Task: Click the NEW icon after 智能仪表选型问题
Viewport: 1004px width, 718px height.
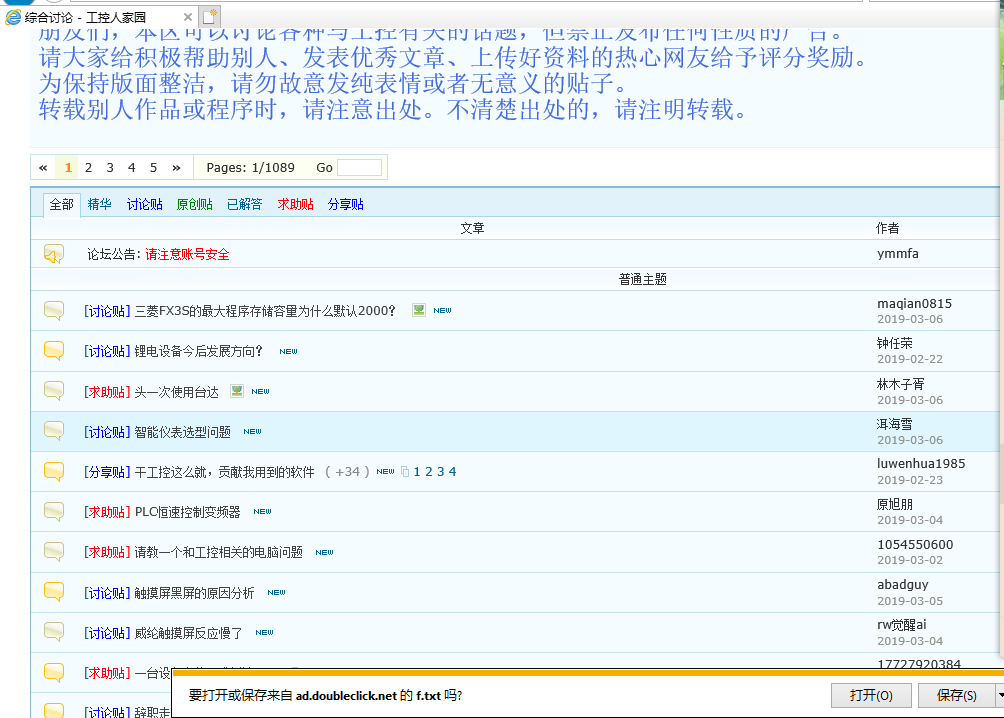Action: point(252,432)
